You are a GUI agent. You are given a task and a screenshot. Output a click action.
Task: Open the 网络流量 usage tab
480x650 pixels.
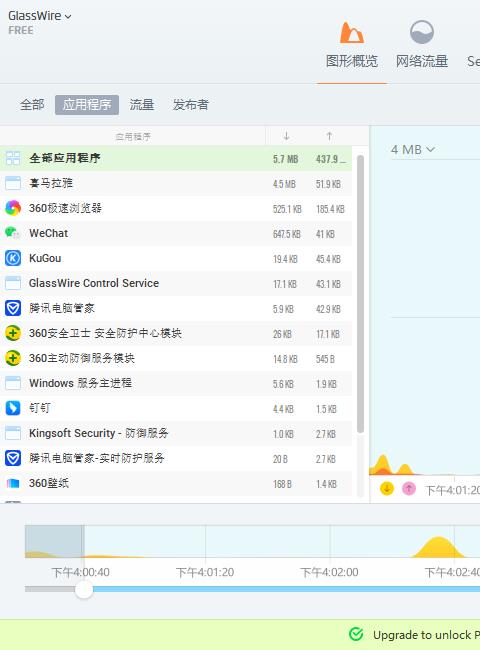pos(422,45)
